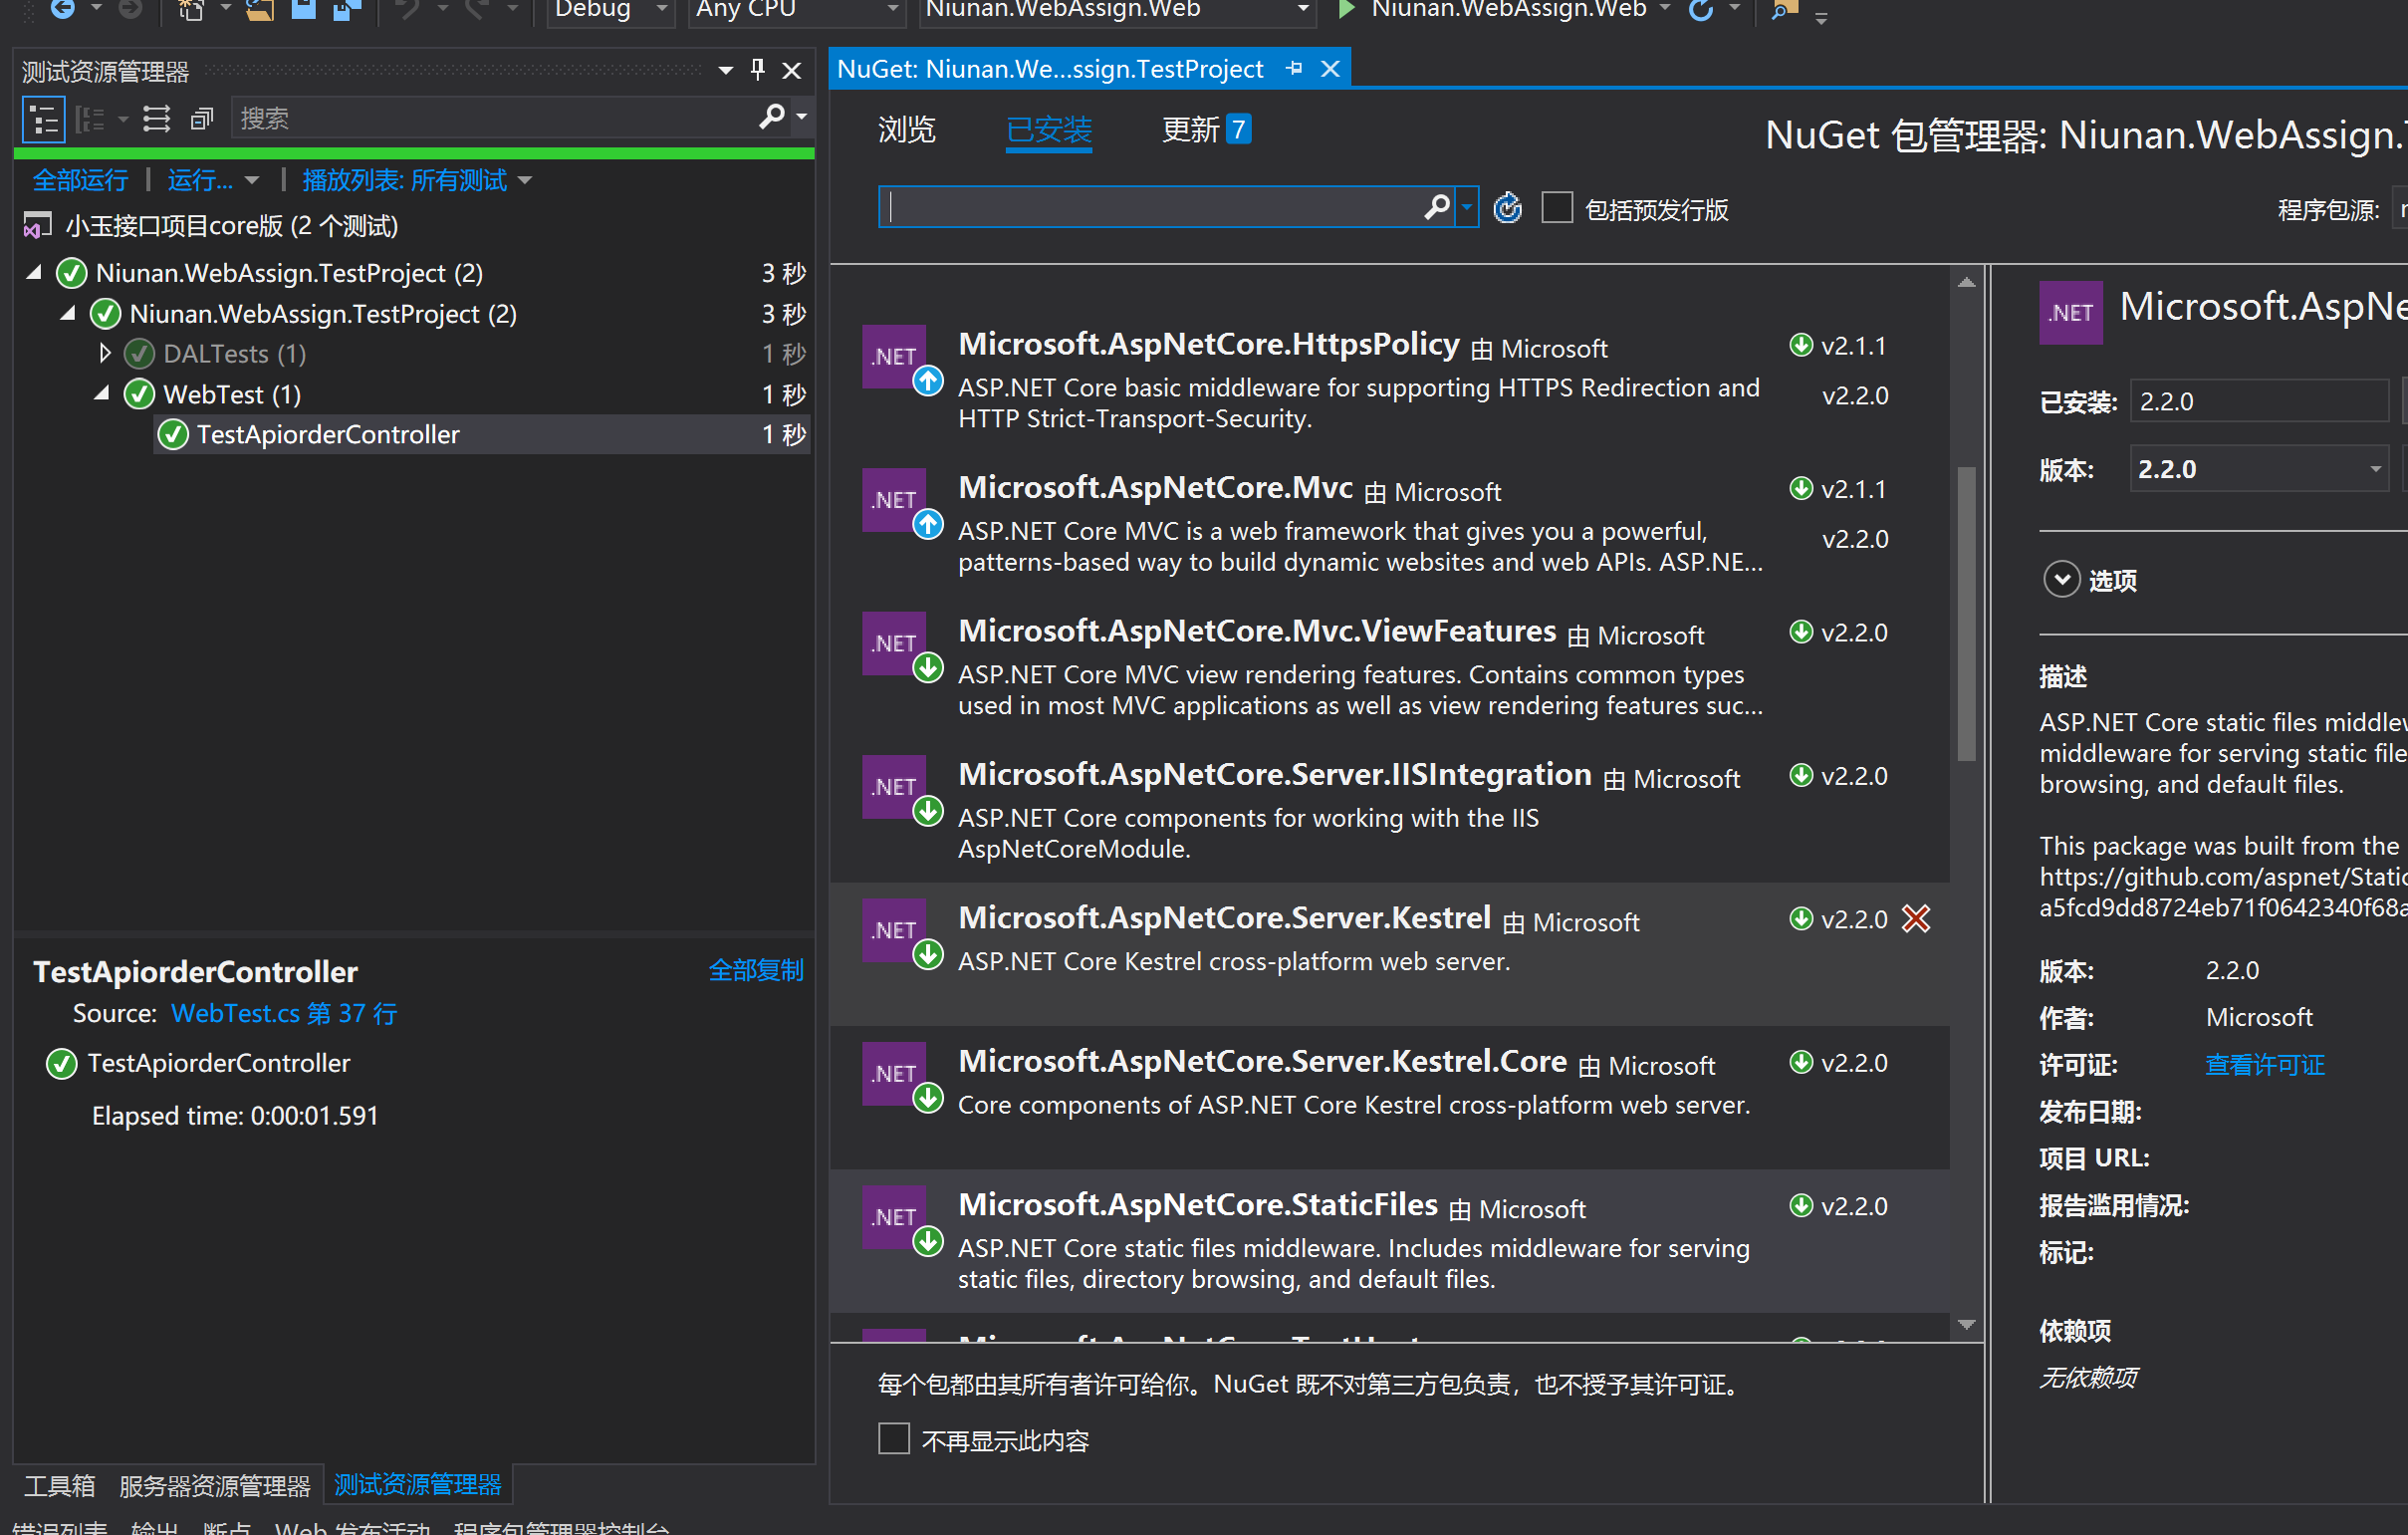Collapse the WebTest tree node
The height and width of the screenshot is (1535, 2408).
(x=101, y=394)
